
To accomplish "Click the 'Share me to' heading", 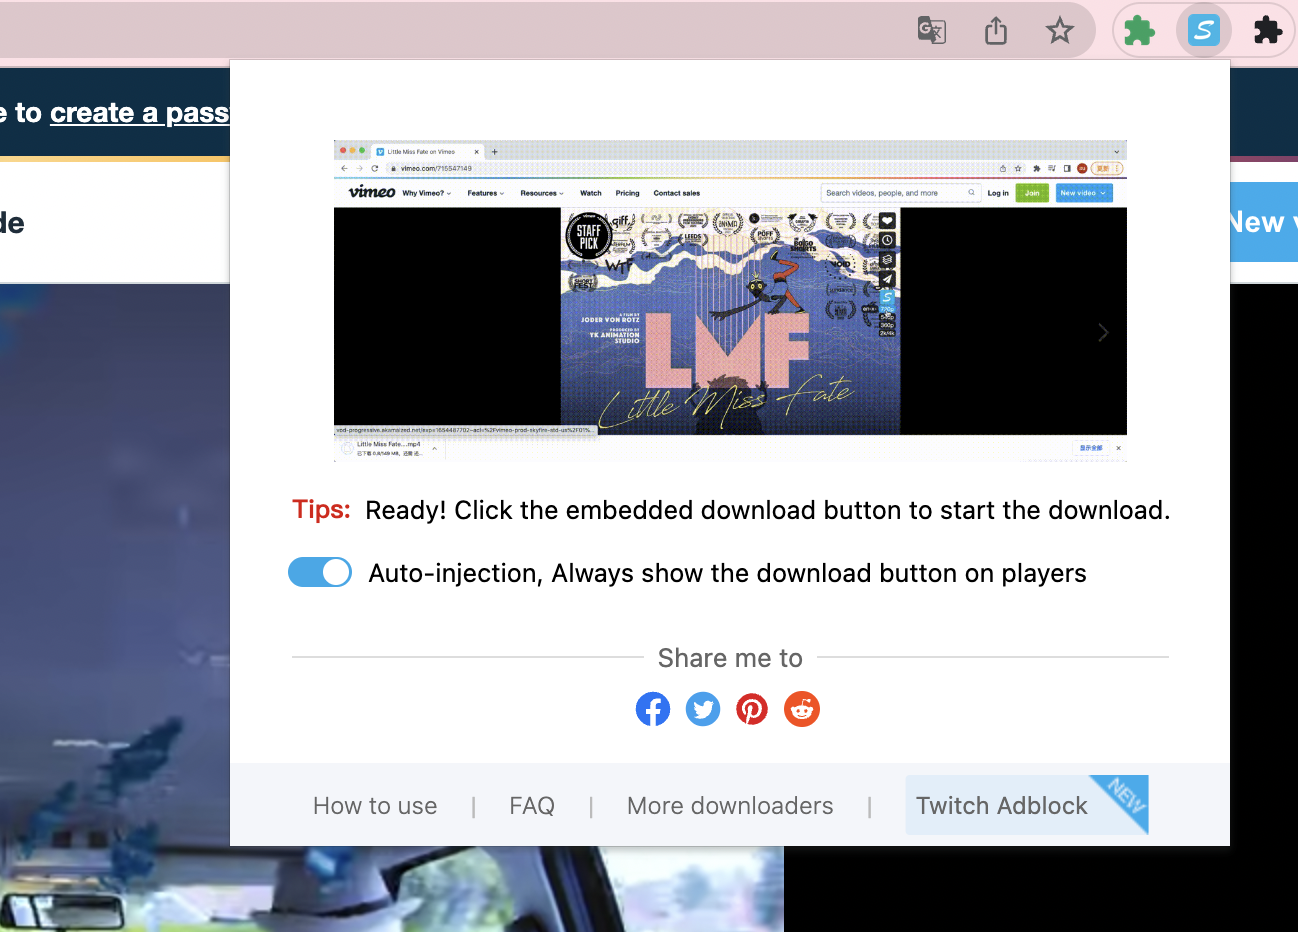I will pos(730,658).
